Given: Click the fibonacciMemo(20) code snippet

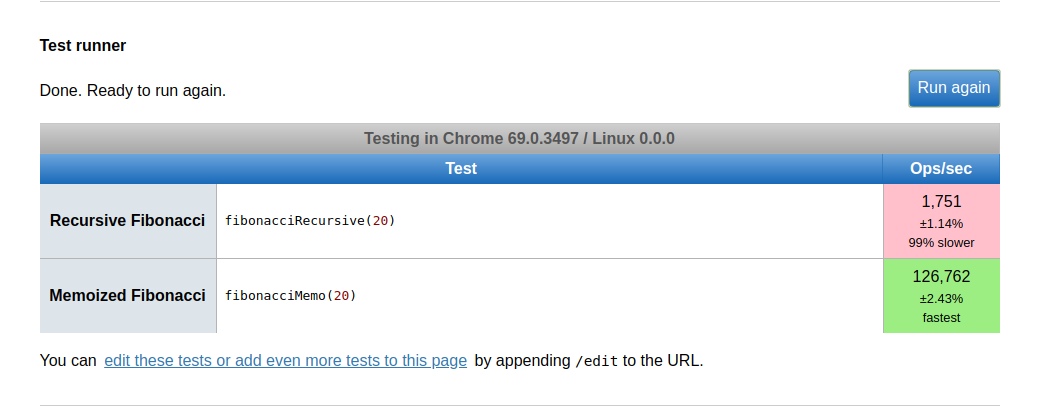Looking at the screenshot, I should (291, 296).
